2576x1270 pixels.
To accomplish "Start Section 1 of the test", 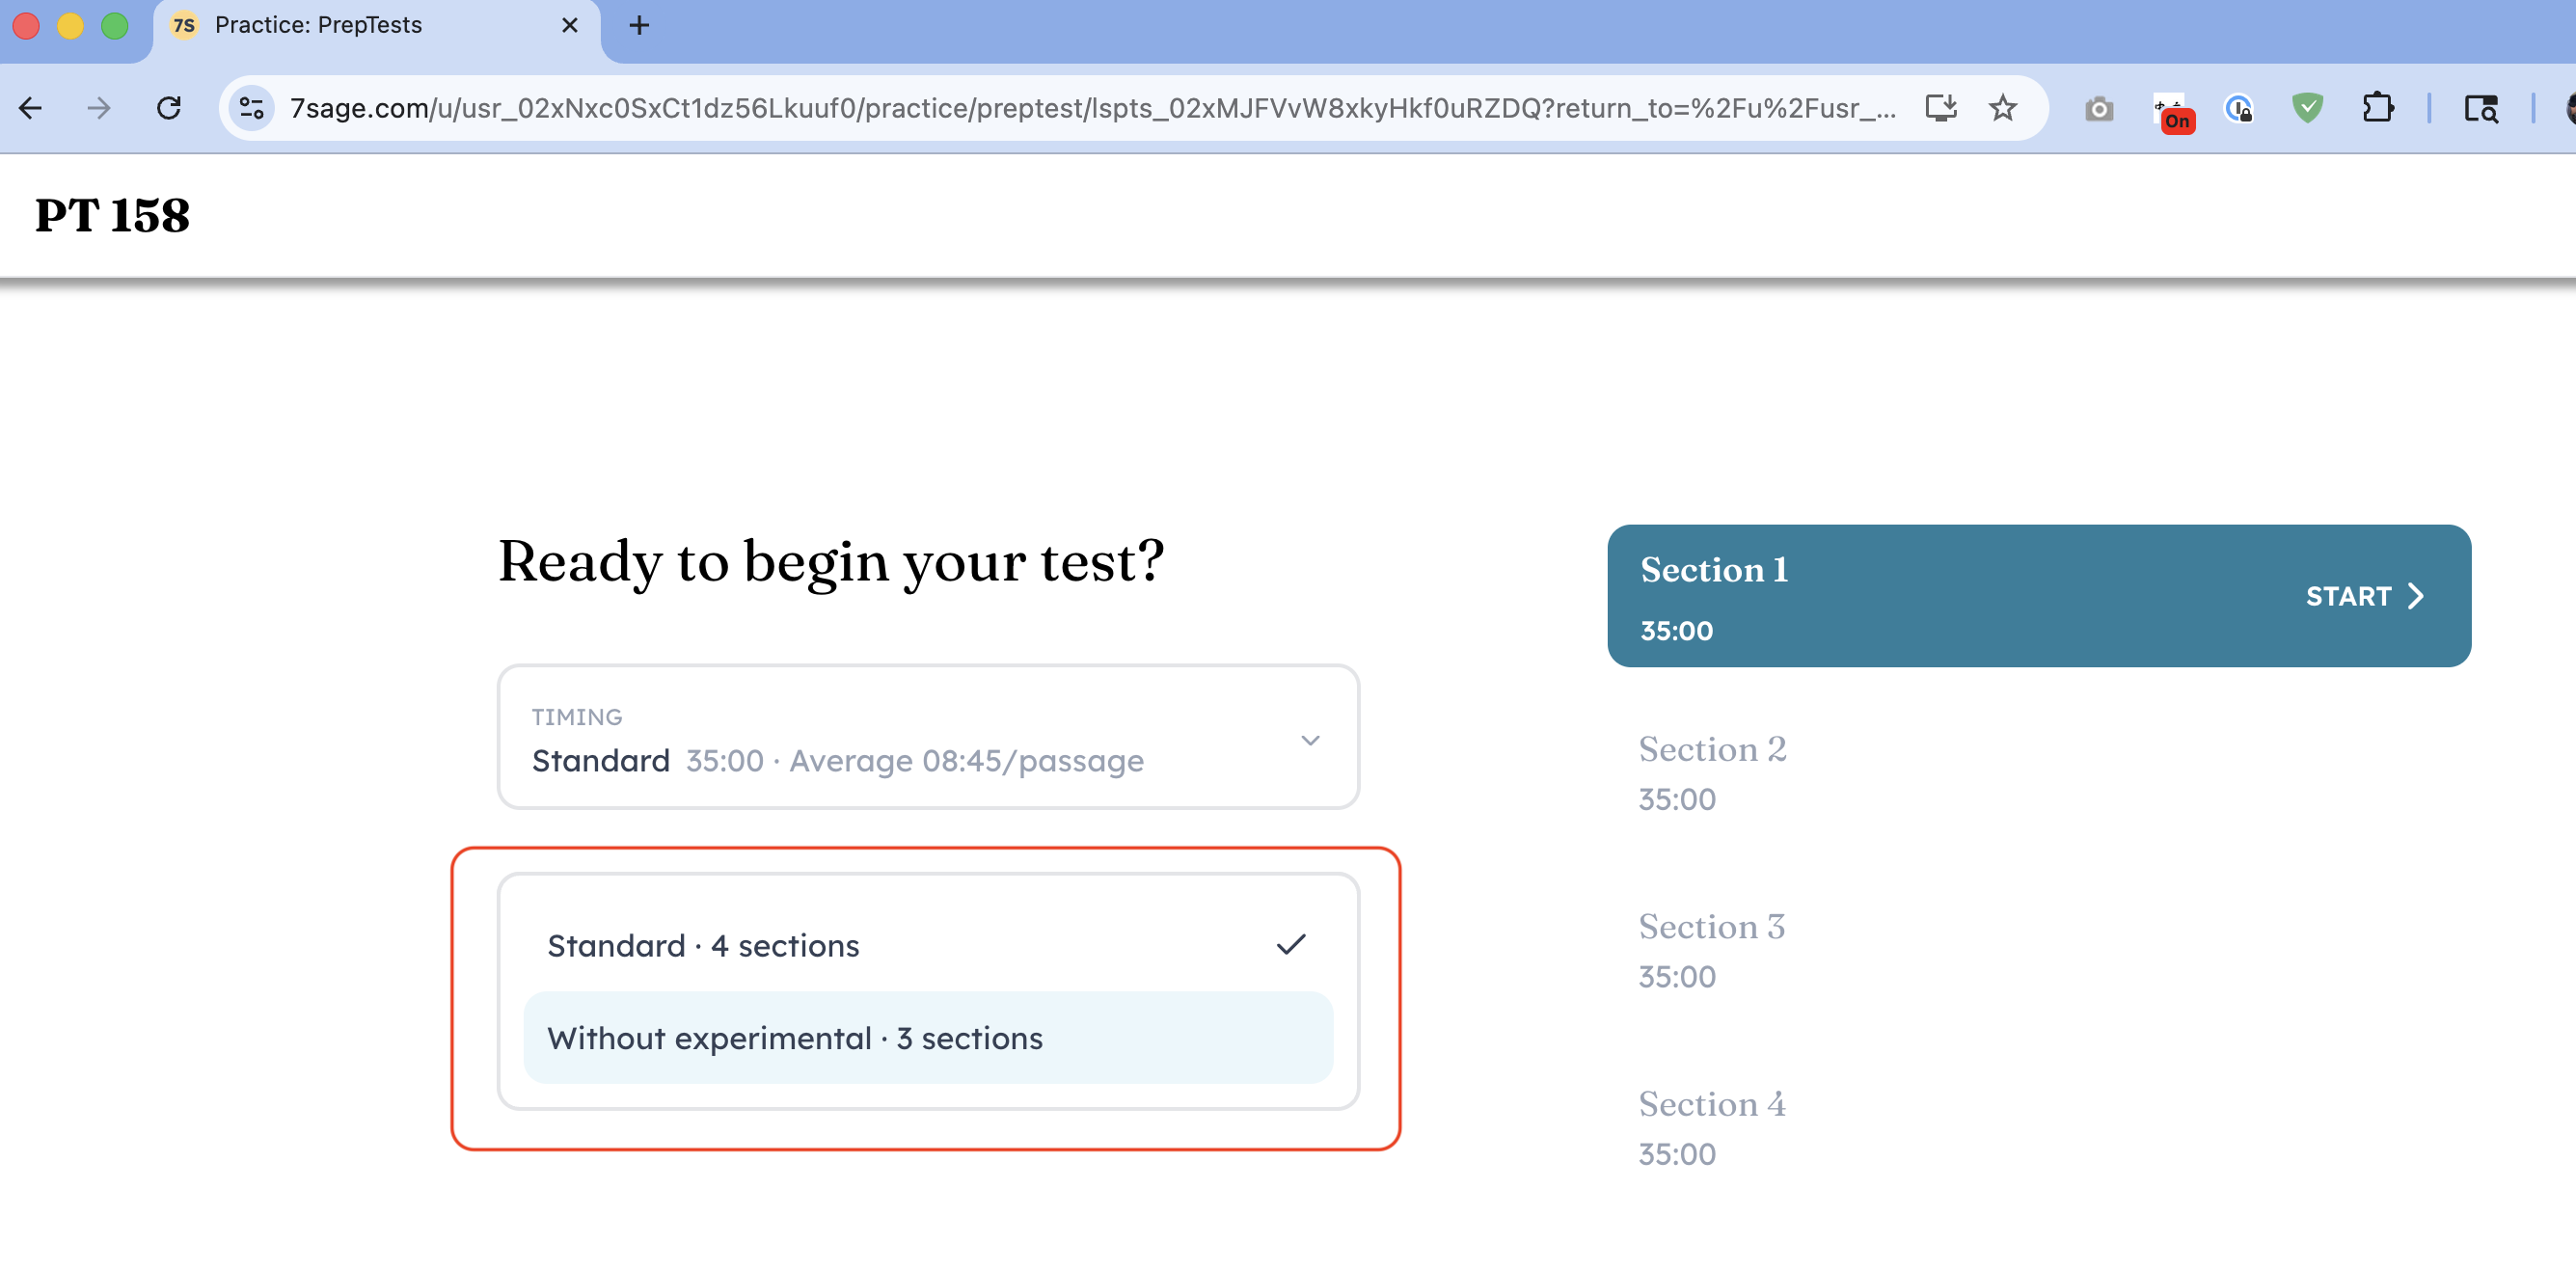I will click(x=2364, y=596).
